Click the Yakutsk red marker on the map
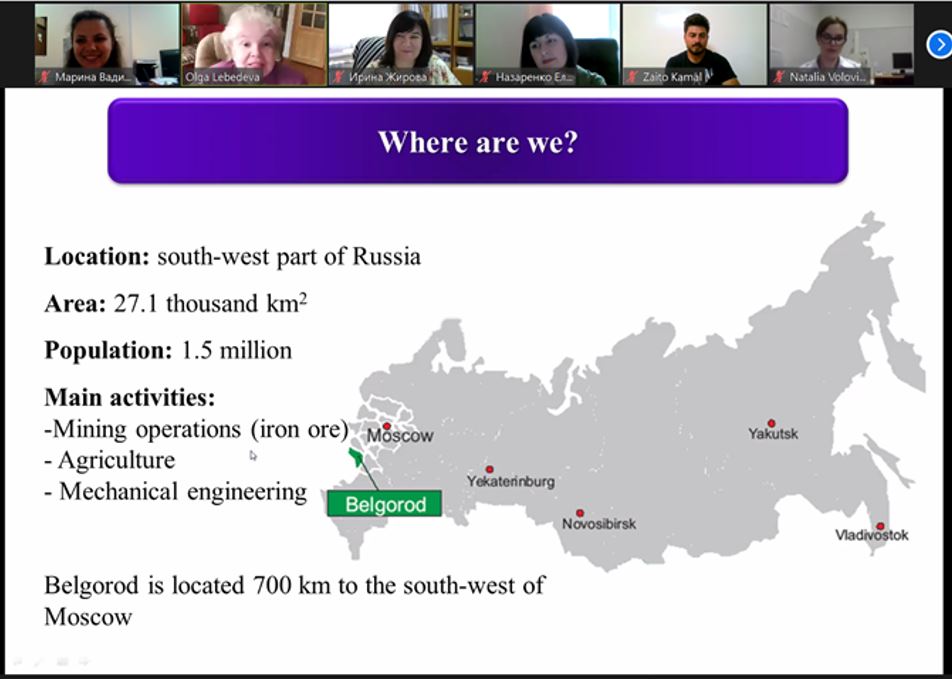The image size is (952, 679). [x=771, y=424]
